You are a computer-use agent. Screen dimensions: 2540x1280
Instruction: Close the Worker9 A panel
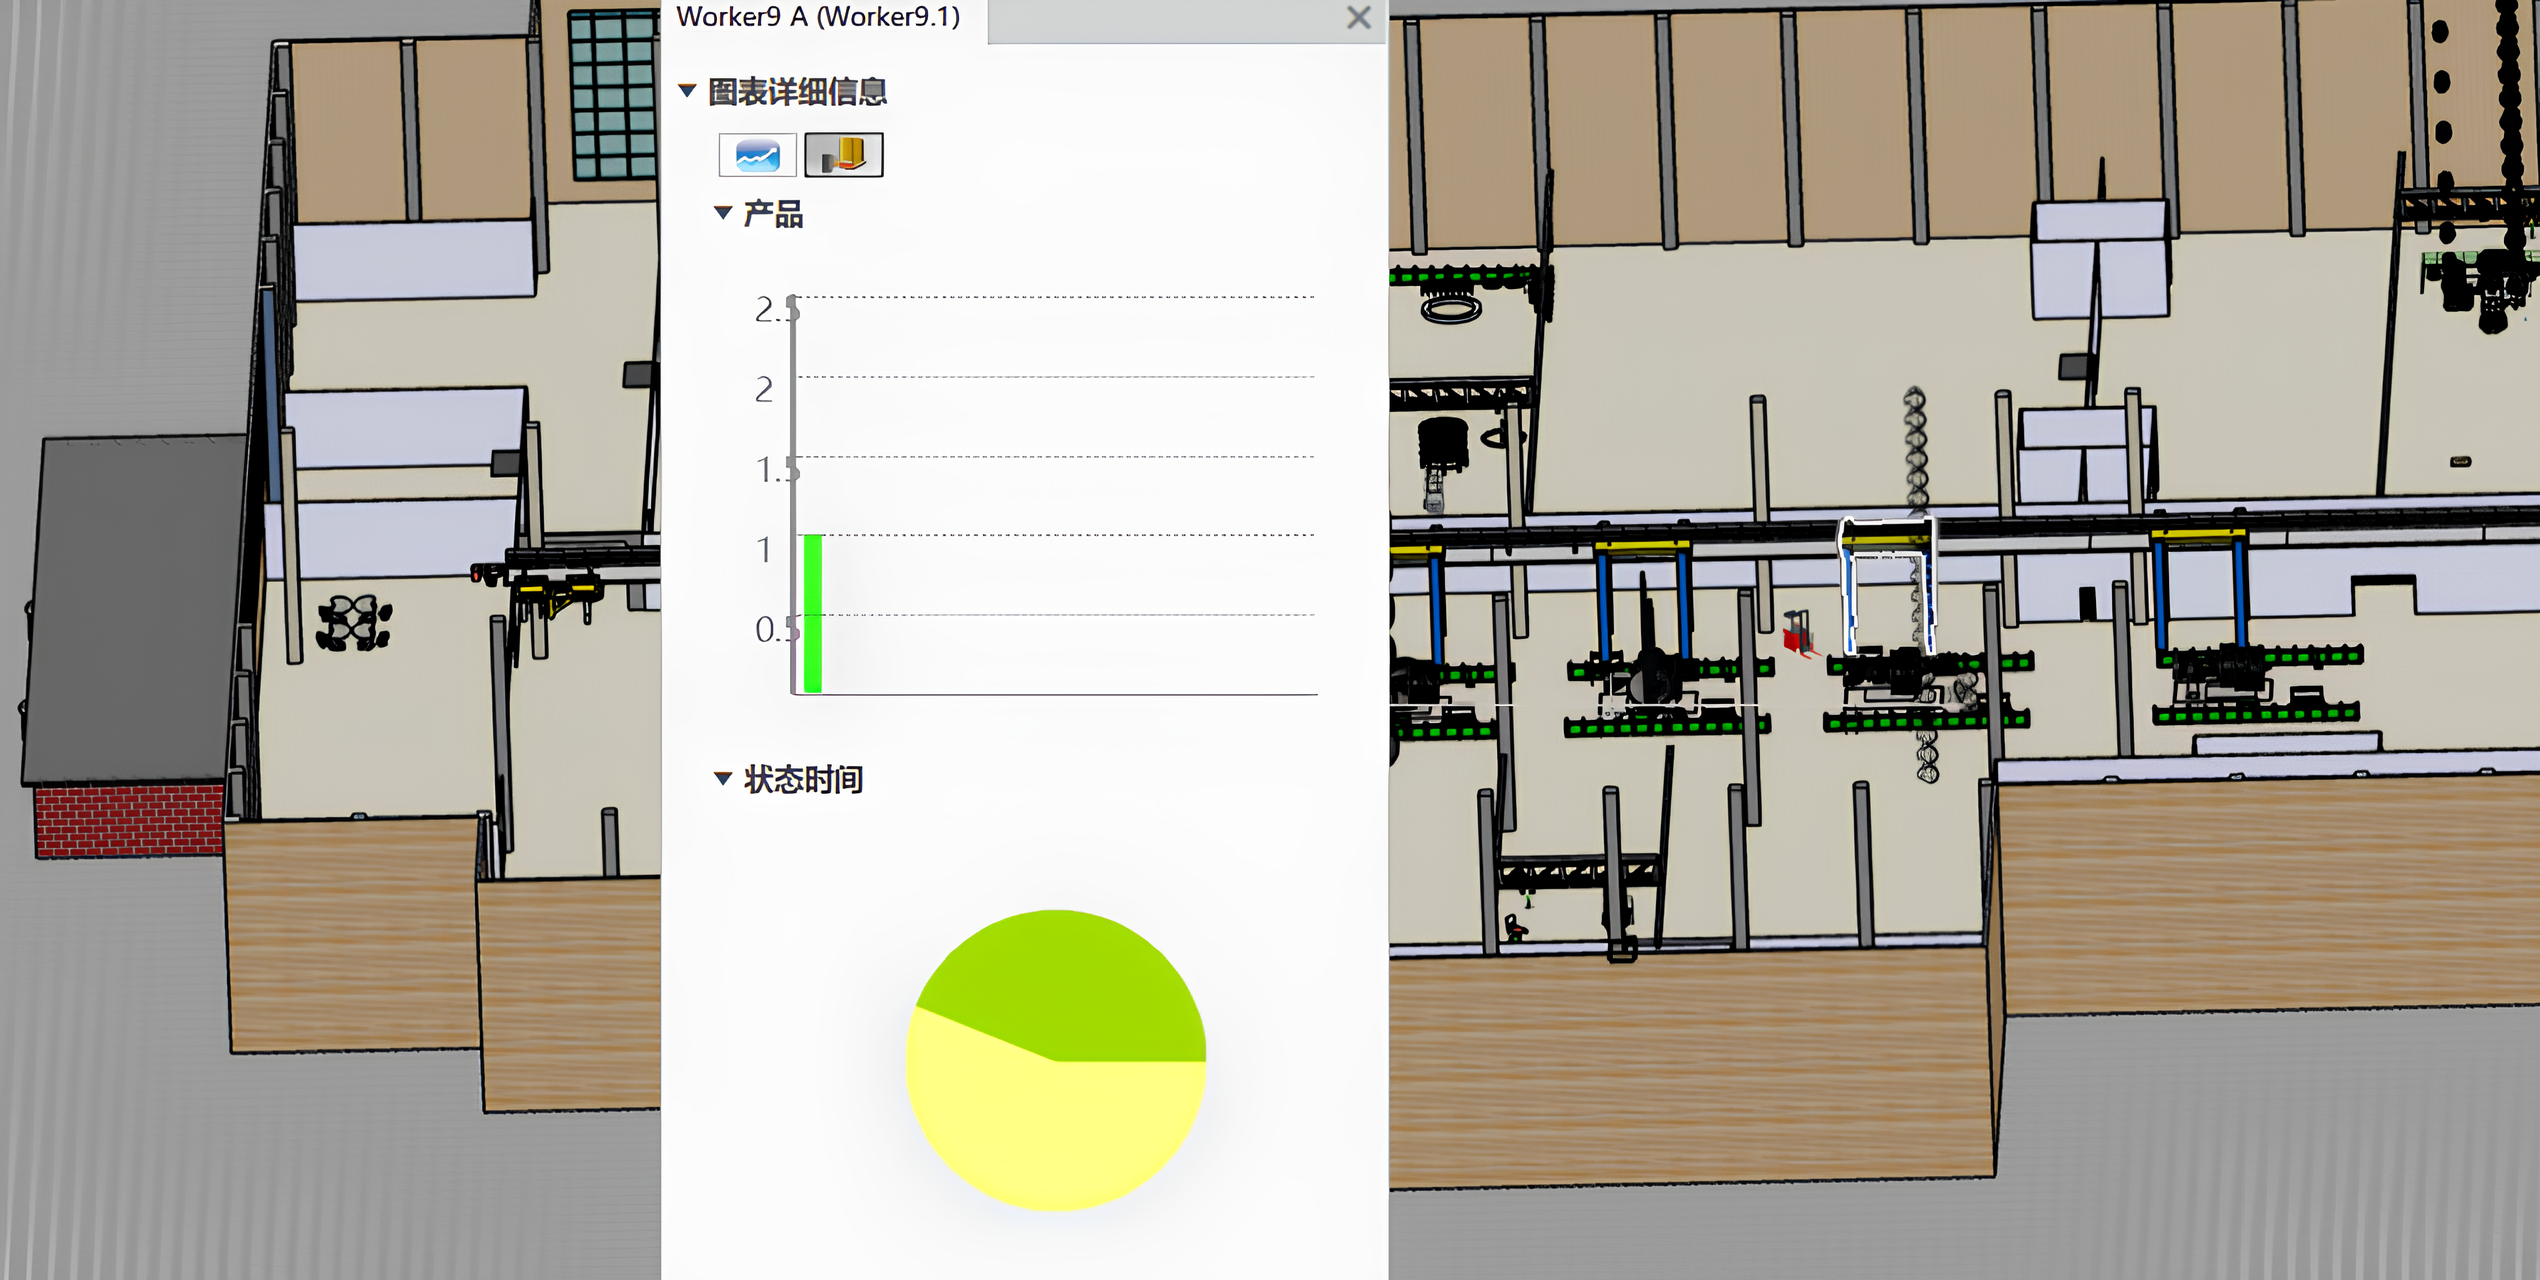(1358, 17)
